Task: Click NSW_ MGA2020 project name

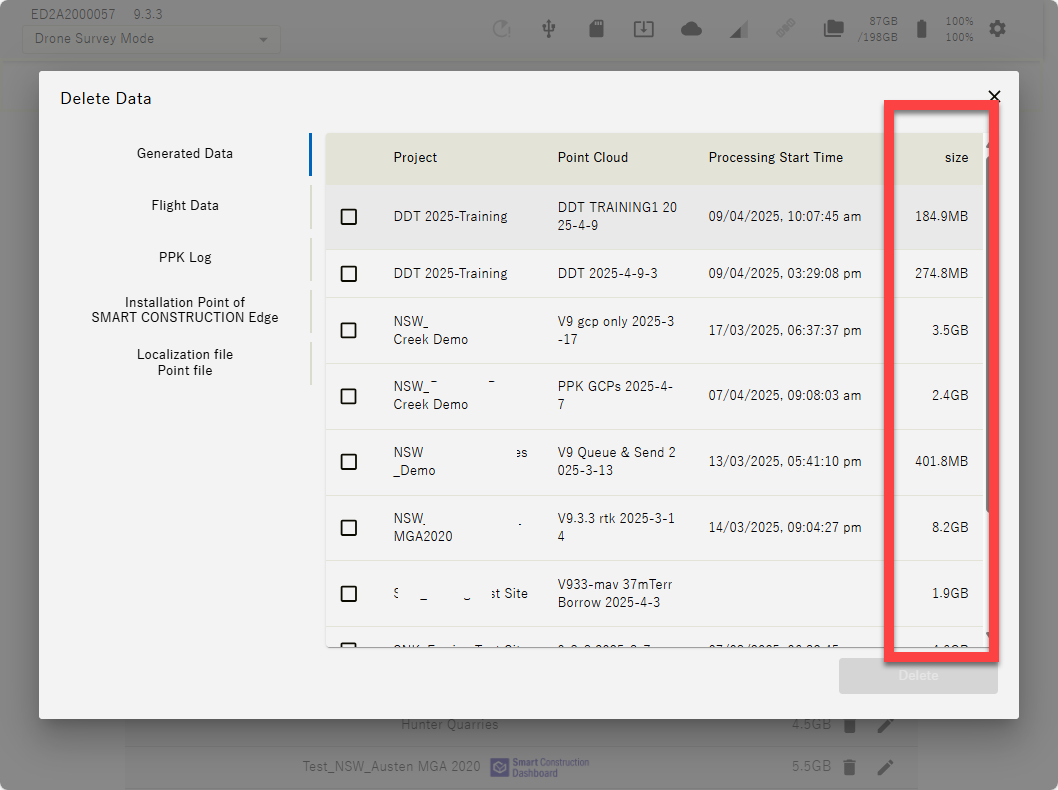Action: [423, 528]
